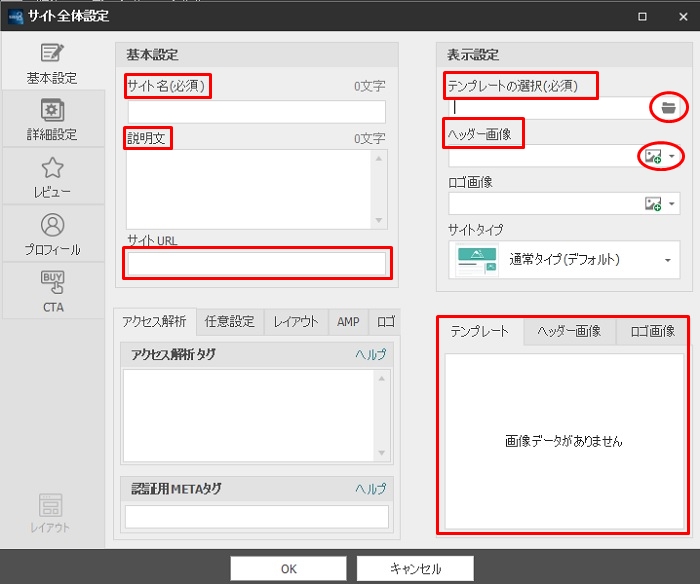Viewport: 700px width, 584px height.
Task: Expand the ヘッダー画像 dropdown arrow
Action: tap(672, 156)
